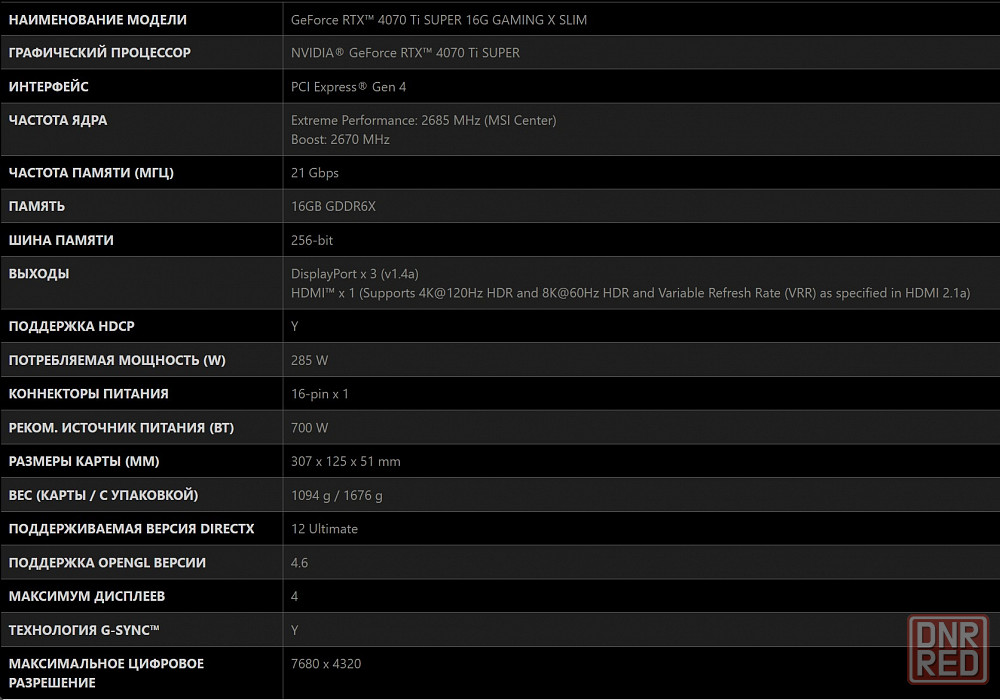
Task: Click the DisplayPort x 3 (v1.4a) line
Action: click(x=355, y=274)
